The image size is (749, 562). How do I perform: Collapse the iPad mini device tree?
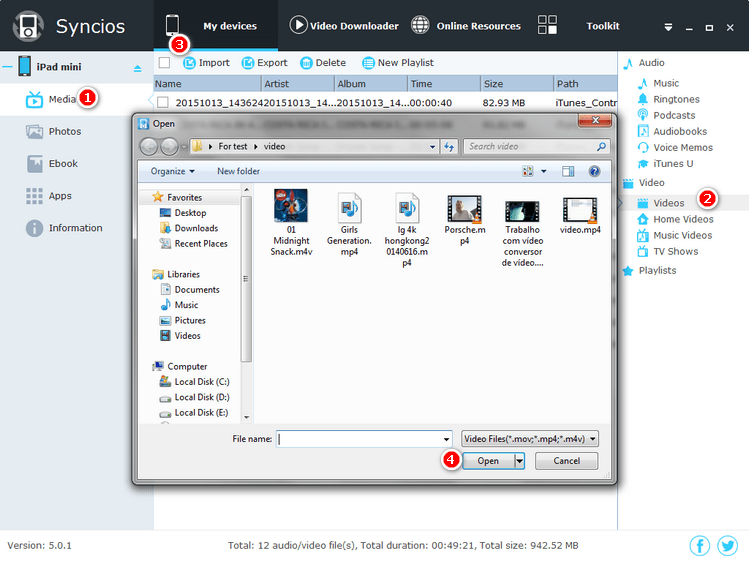pos(7,67)
